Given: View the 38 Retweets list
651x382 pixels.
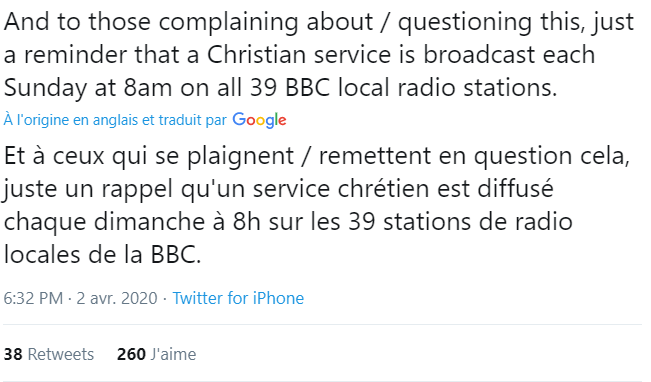Looking at the screenshot, I should click(x=49, y=354).
